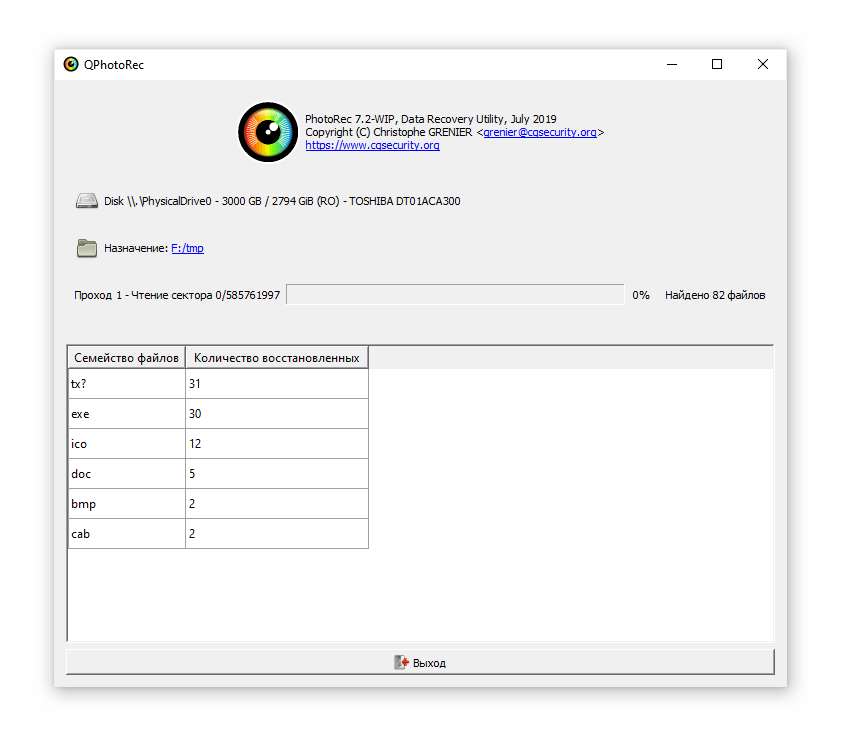Screen dimensions: 845x741
Task: Open the F:/tmp destination link
Action: pyautogui.click(x=187, y=248)
